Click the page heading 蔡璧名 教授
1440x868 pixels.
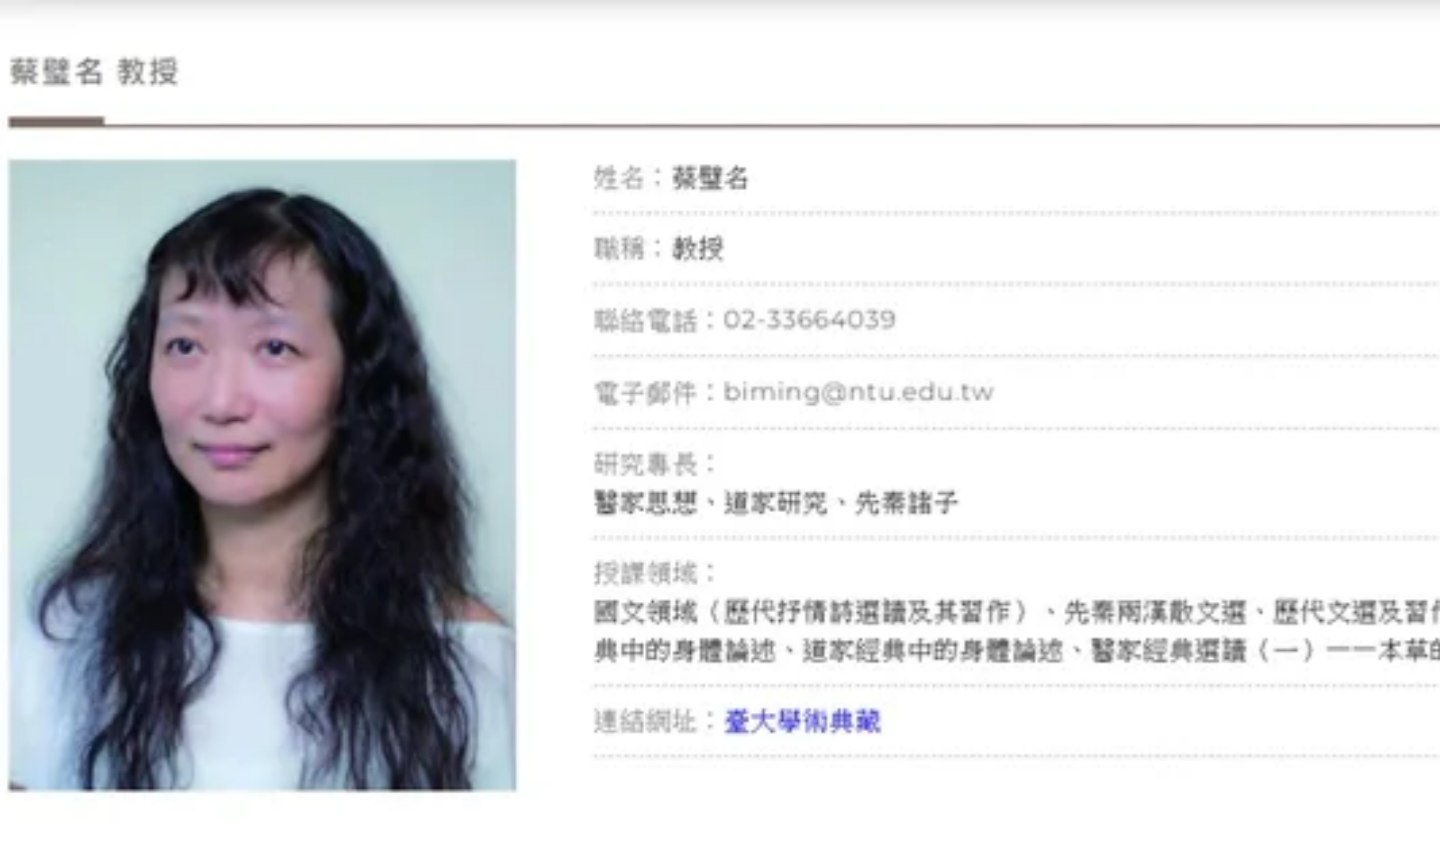[94, 72]
